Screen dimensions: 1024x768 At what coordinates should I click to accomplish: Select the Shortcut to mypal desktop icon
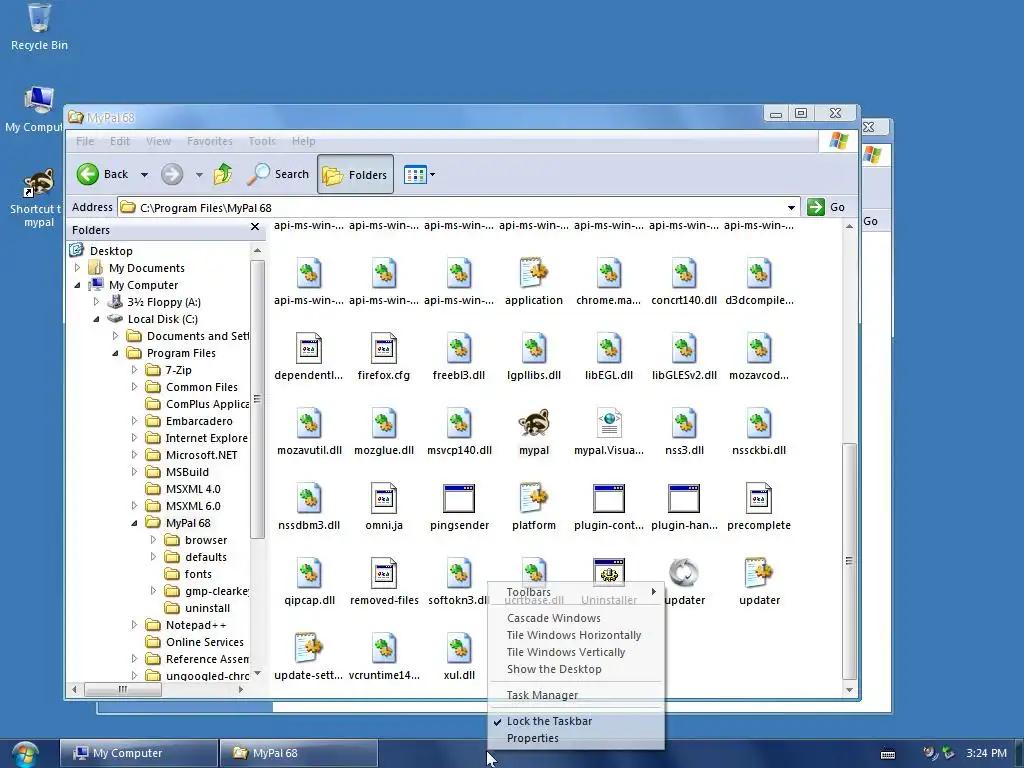point(38,199)
